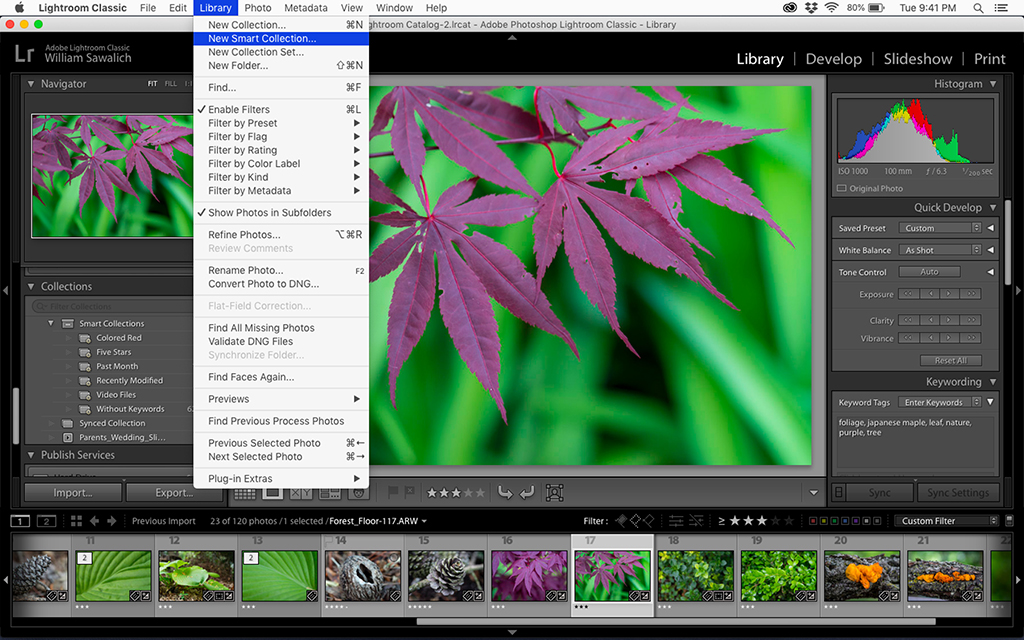1024x640 pixels.
Task: Go back using filmstrip left arrow
Action: [x=94, y=521]
